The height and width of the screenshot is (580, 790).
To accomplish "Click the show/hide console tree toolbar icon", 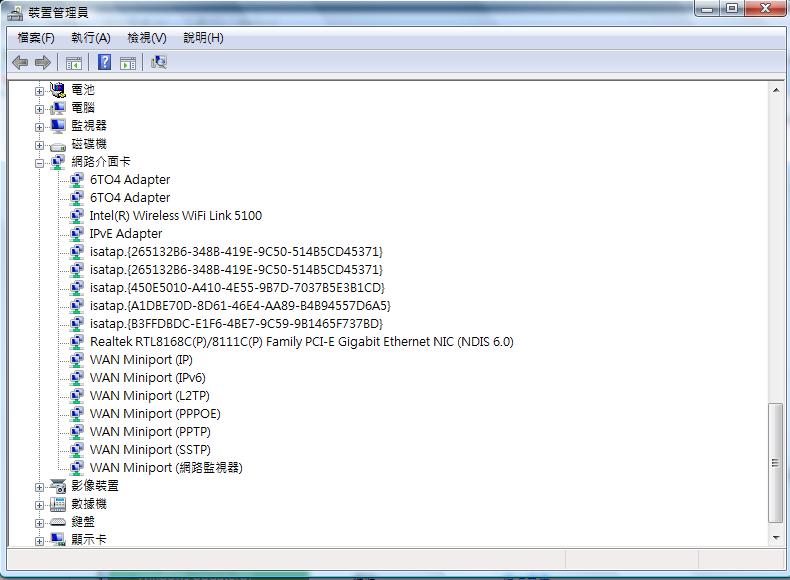I will coord(74,63).
